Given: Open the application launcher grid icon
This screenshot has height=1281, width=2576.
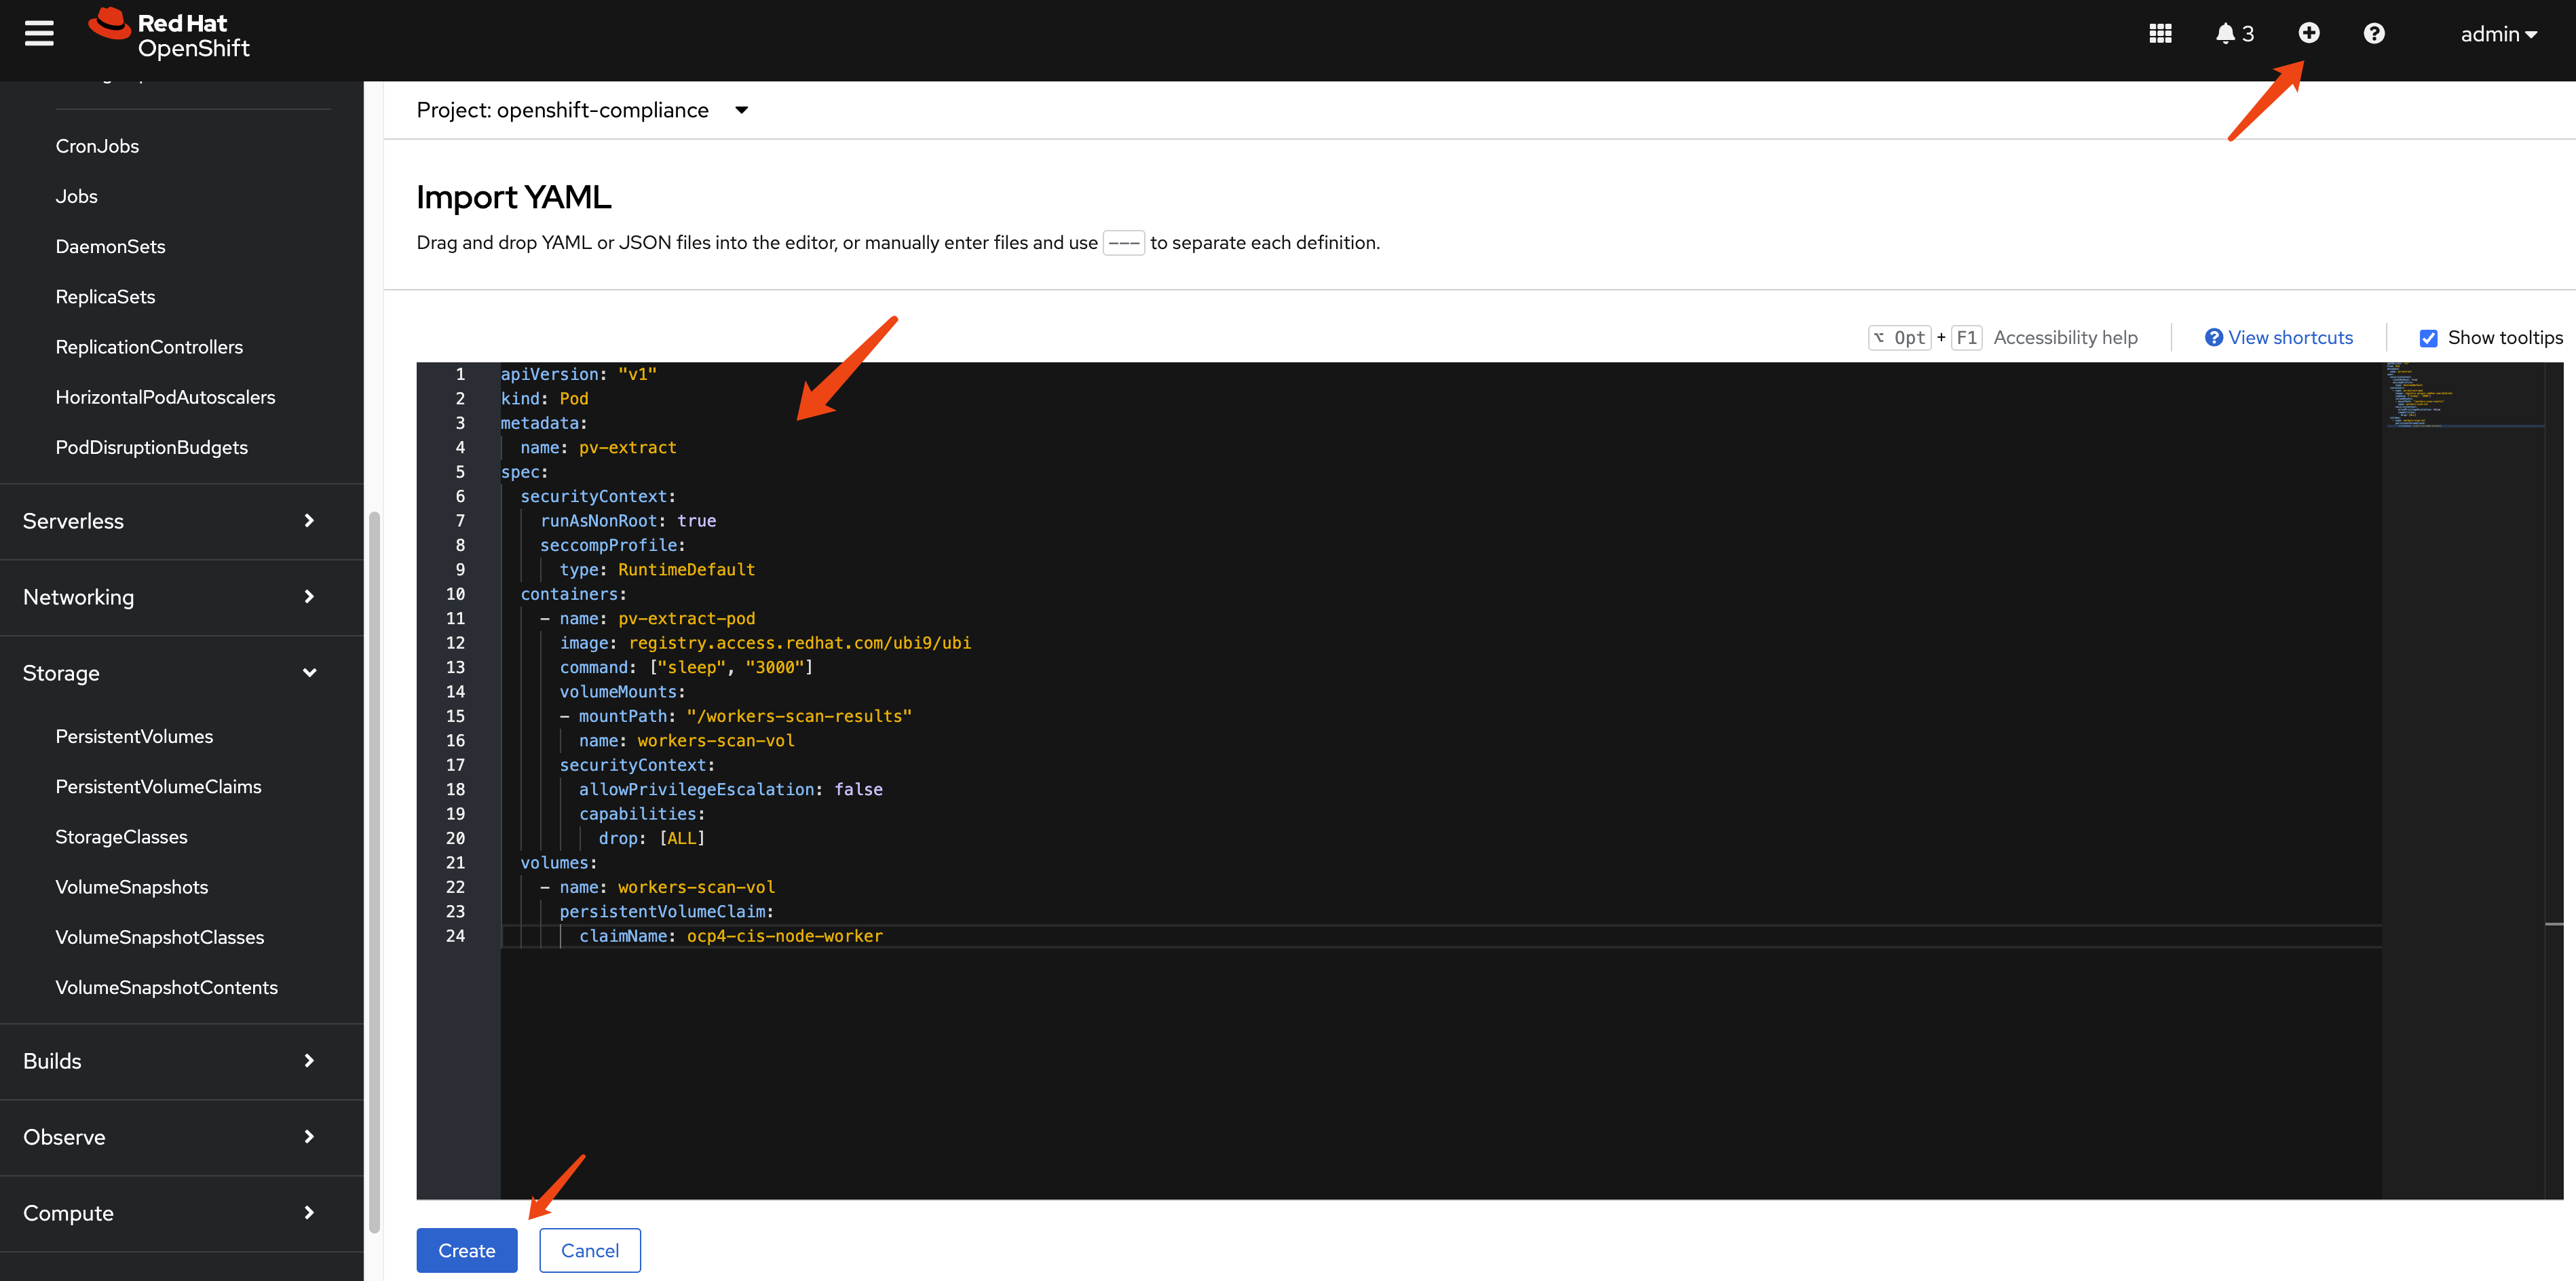Looking at the screenshot, I should click(x=2160, y=34).
